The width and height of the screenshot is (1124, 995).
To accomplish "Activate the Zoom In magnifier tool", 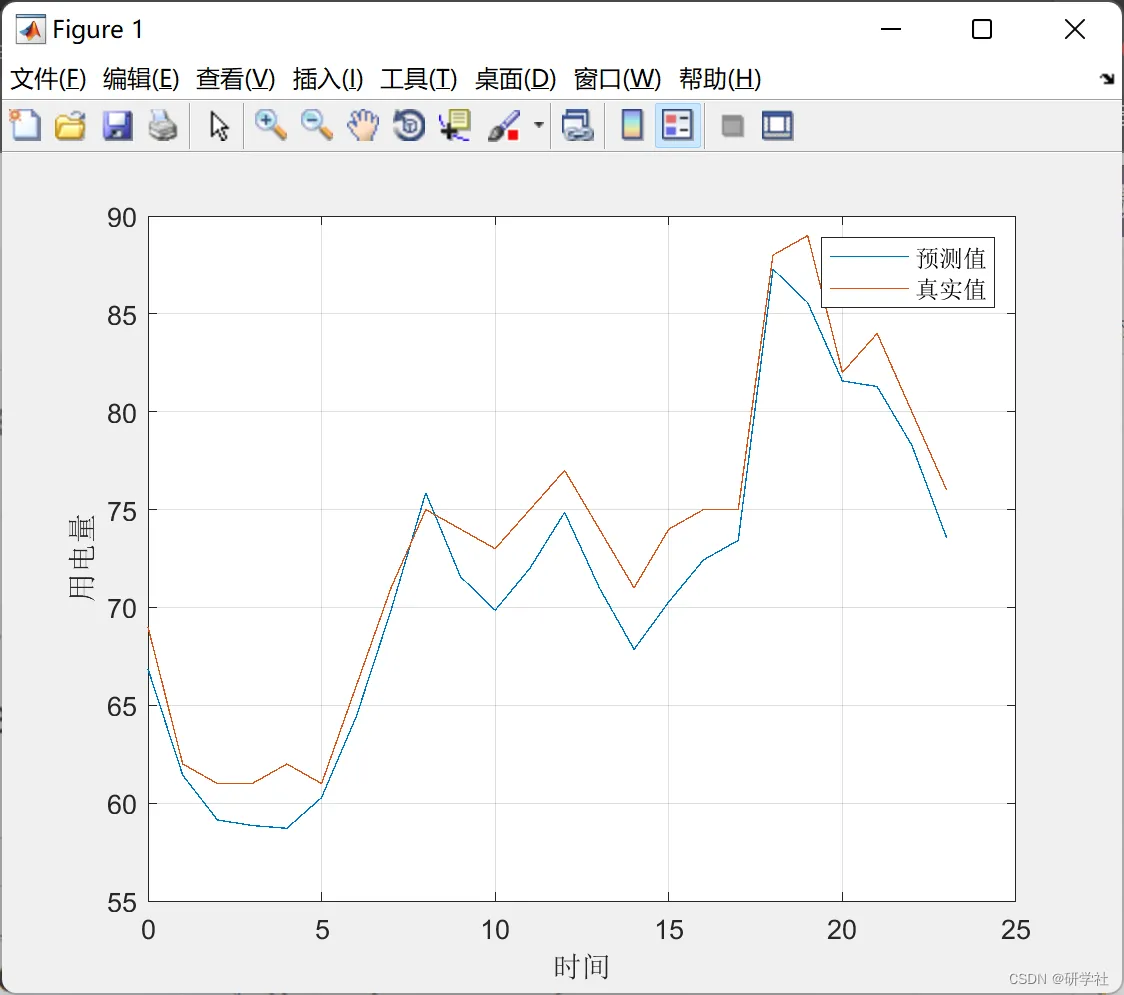I will coord(270,125).
